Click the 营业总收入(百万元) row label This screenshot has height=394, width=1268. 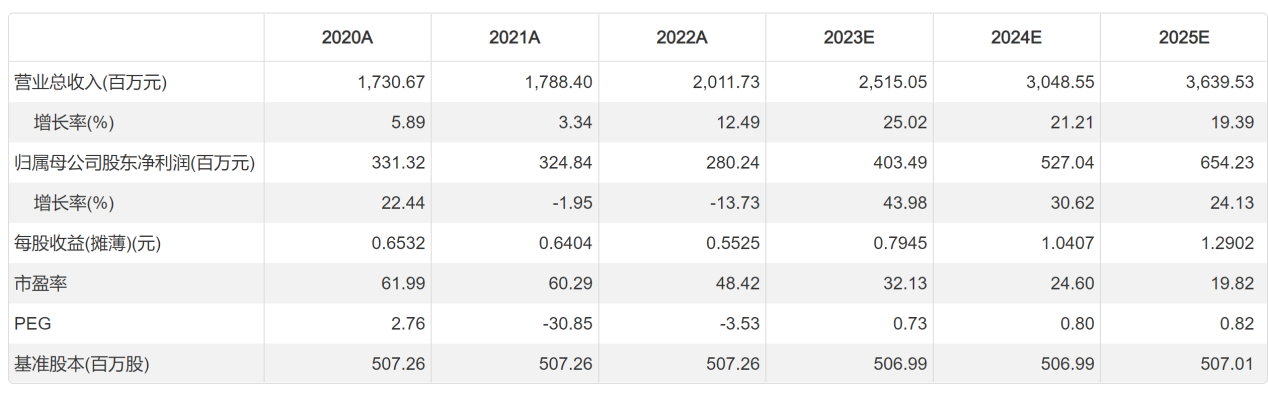tap(90, 82)
